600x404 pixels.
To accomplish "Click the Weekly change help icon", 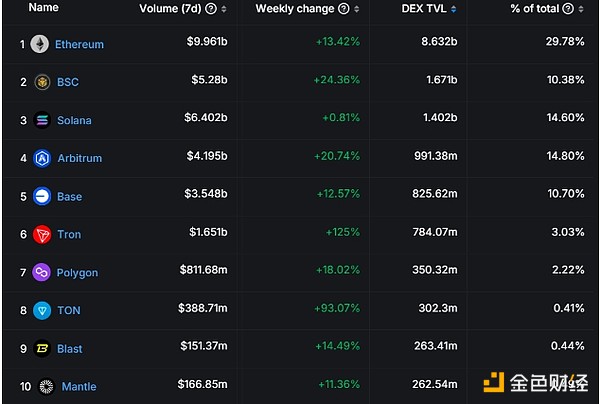I will tap(344, 8).
